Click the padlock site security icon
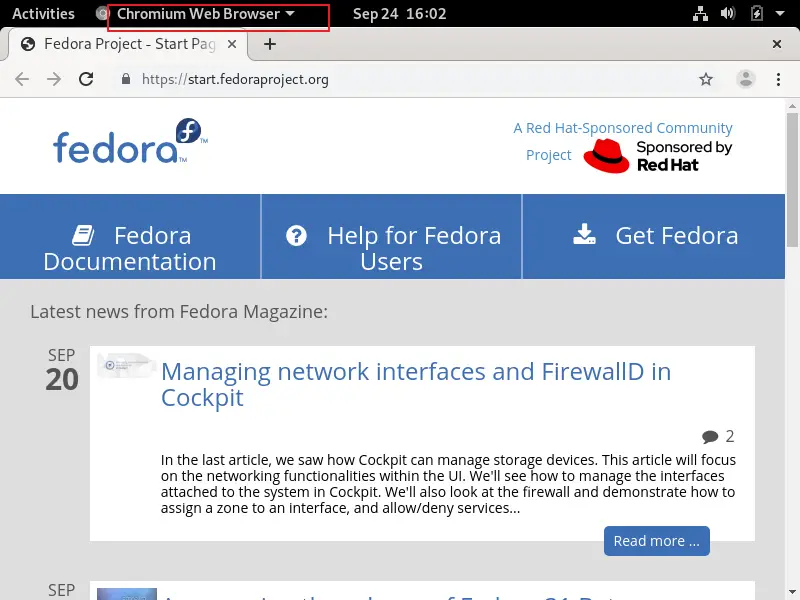The image size is (800, 600). pos(126,79)
